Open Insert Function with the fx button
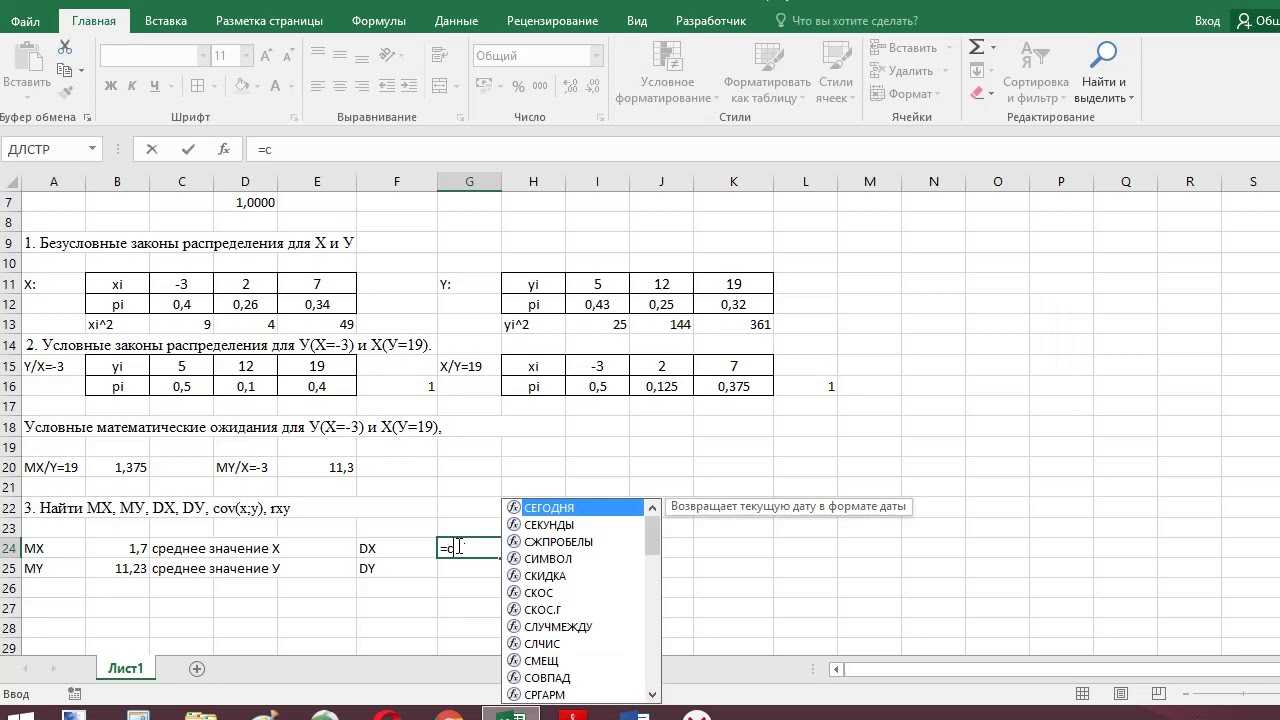The width and height of the screenshot is (1280, 720). 224,149
